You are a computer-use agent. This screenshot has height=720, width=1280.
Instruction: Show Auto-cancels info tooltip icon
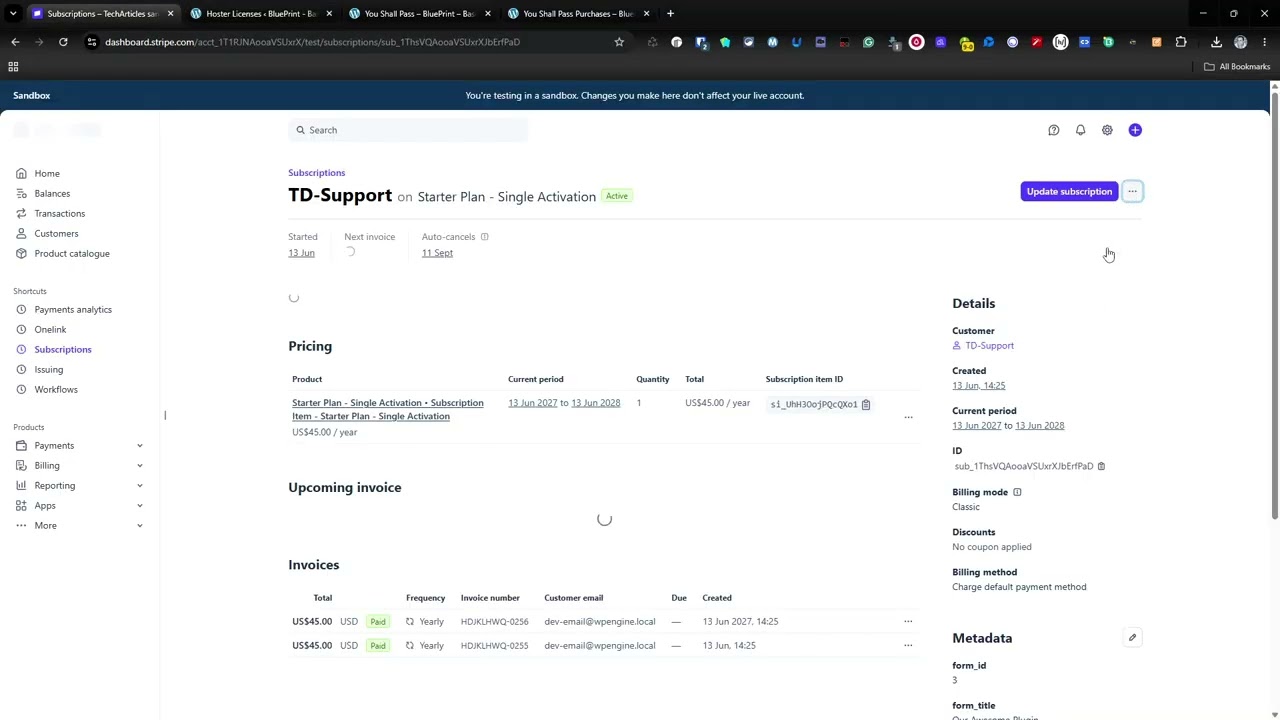click(x=484, y=237)
